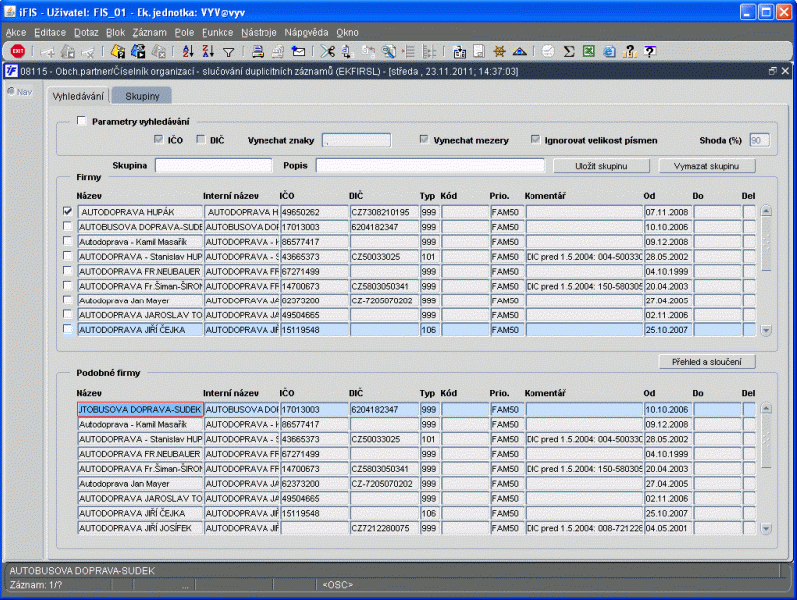Click IČO 49650262 cell in Firmy
This screenshot has width=797, height=600.
tap(314, 212)
